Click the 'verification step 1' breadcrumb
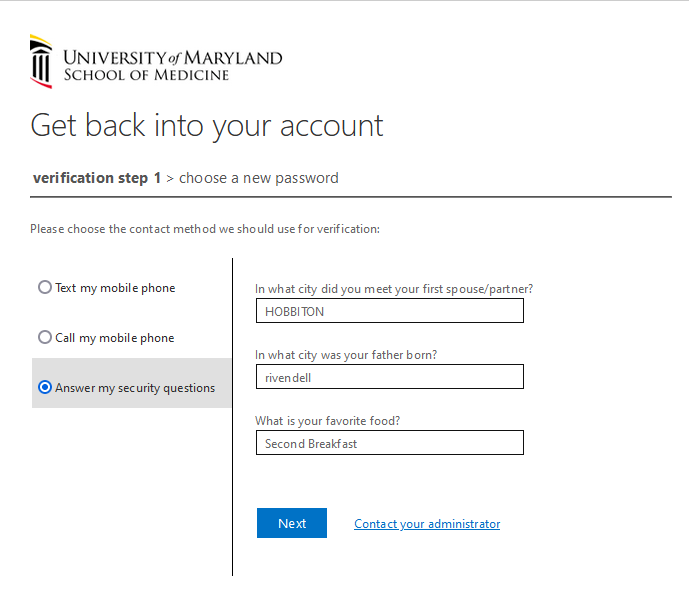 [x=97, y=178]
